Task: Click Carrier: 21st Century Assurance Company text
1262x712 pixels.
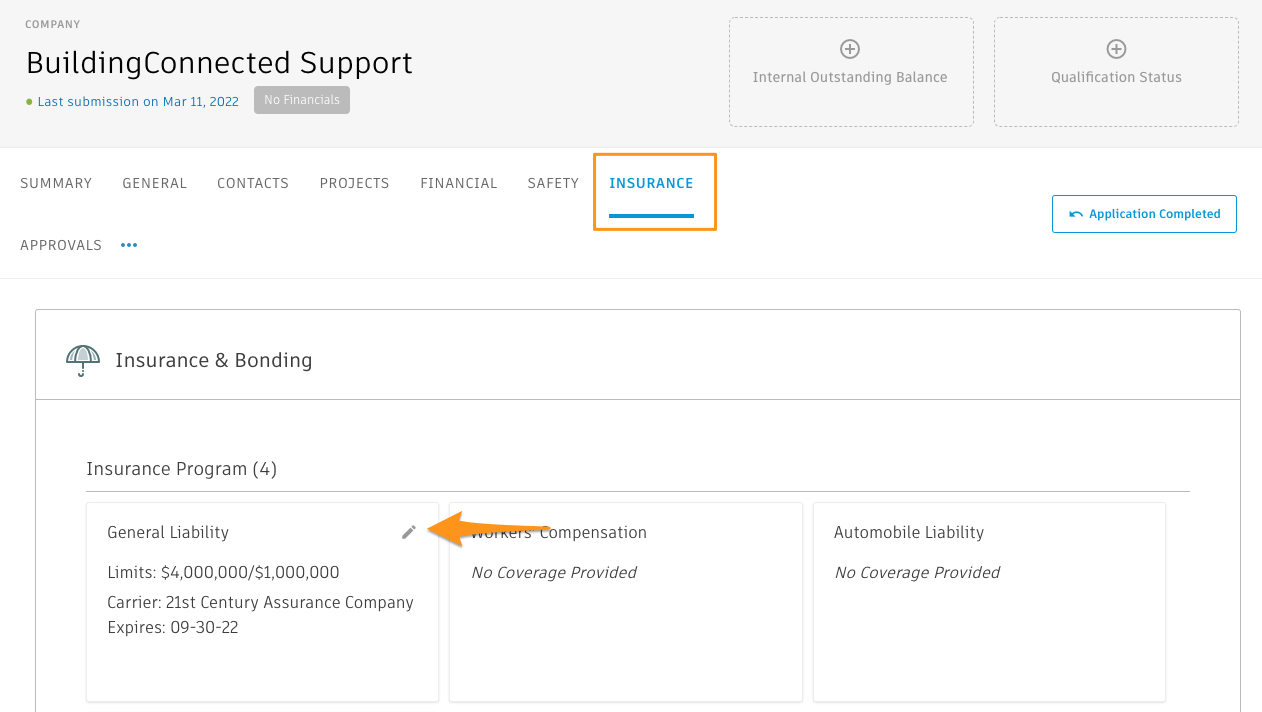Action: tap(260, 602)
